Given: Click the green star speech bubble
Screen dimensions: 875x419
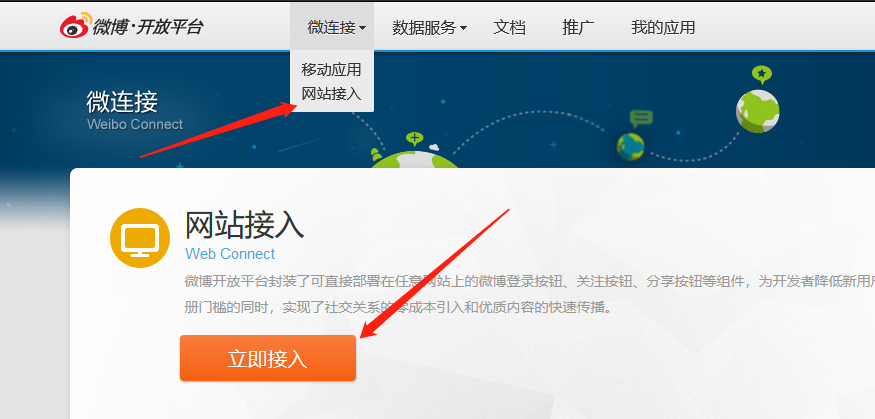Looking at the screenshot, I should 762,74.
